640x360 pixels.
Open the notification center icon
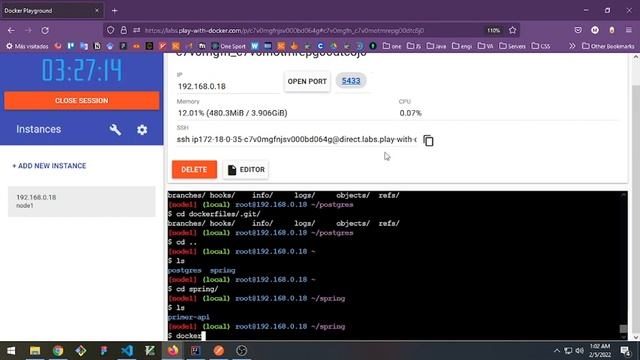pos(625,351)
